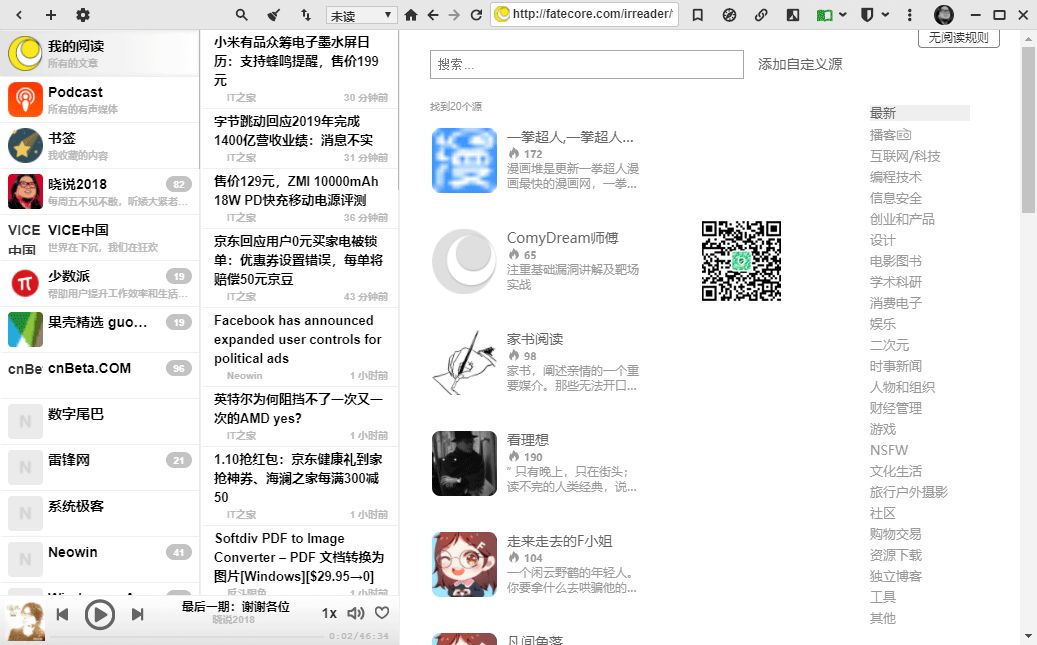Click the shield blocker icon
The width and height of the screenshot is (1037, 645).
[866, 15]
